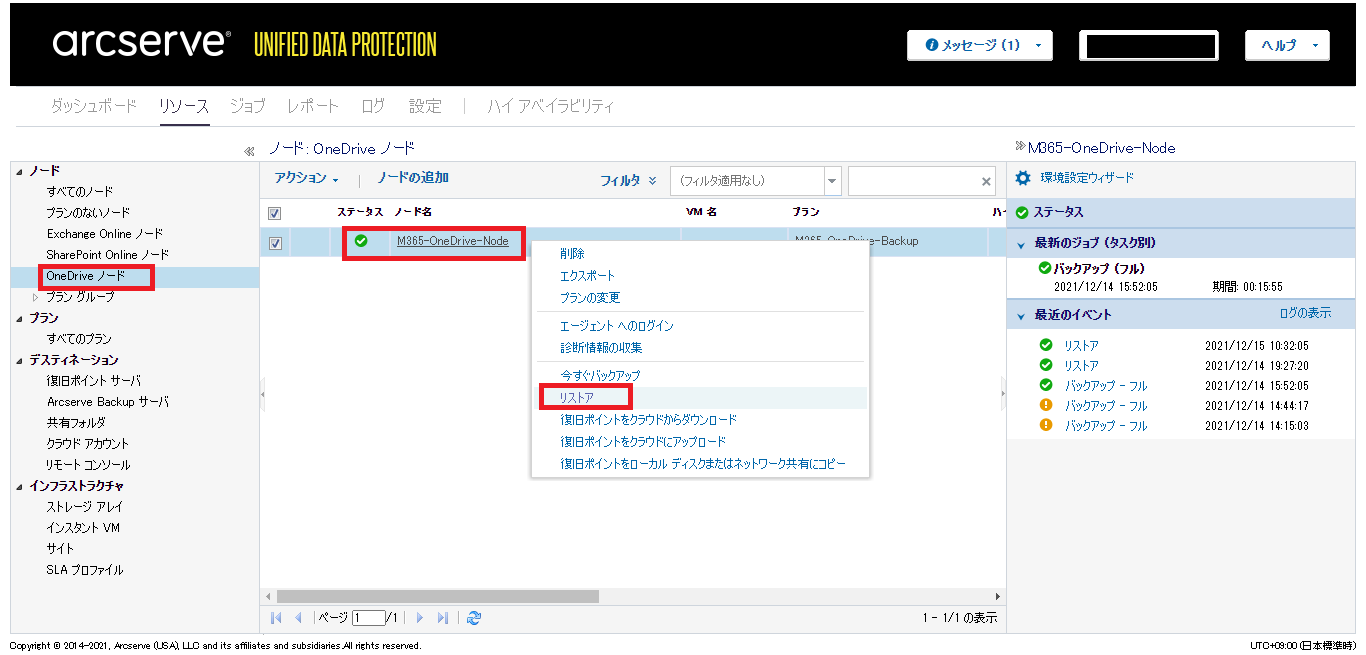
Task: Click success icon of event 2021/12/15 10:32:05
Action: tap(1046, 345)
